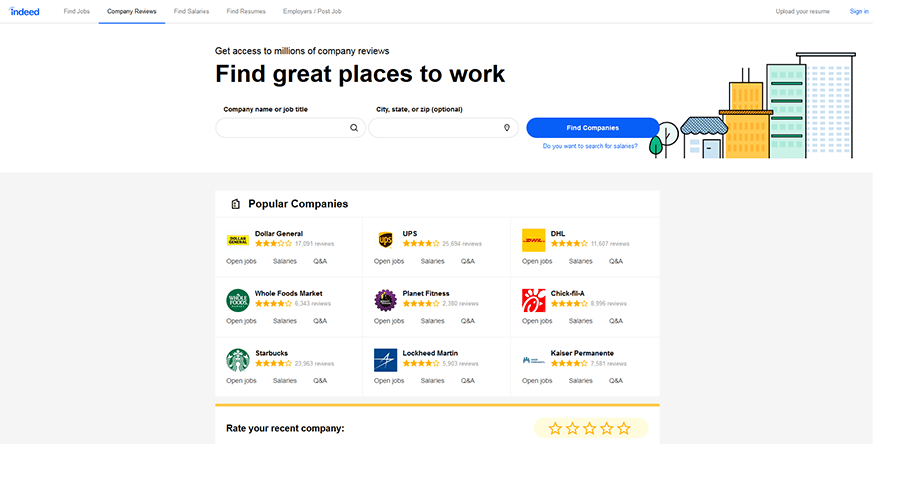Viewport: 900px width, 500px height.
Task: Open the Dollar General company logo
Action: [237, 240]
